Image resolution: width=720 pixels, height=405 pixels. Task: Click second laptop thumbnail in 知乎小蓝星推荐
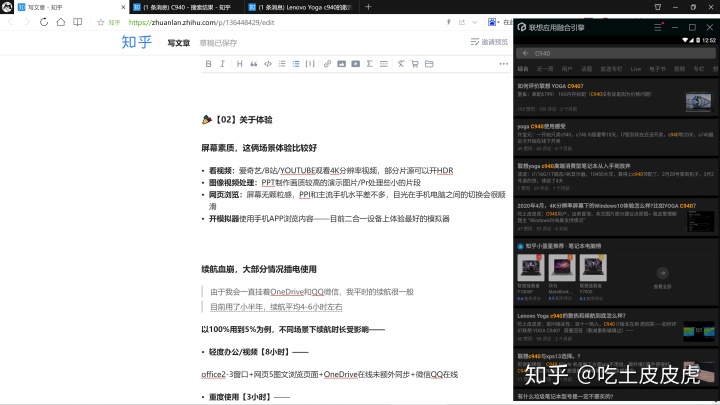pos(562,268)
